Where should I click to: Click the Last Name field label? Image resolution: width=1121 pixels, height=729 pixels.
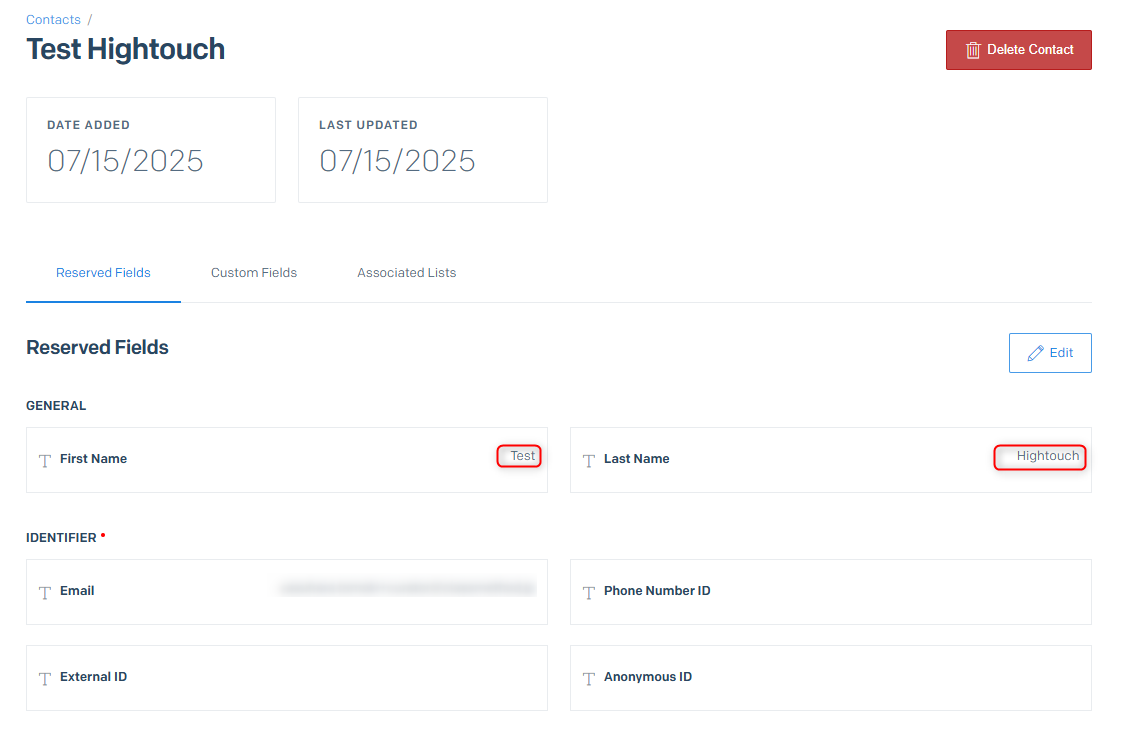pyautogui.click(x=636, y=459)
